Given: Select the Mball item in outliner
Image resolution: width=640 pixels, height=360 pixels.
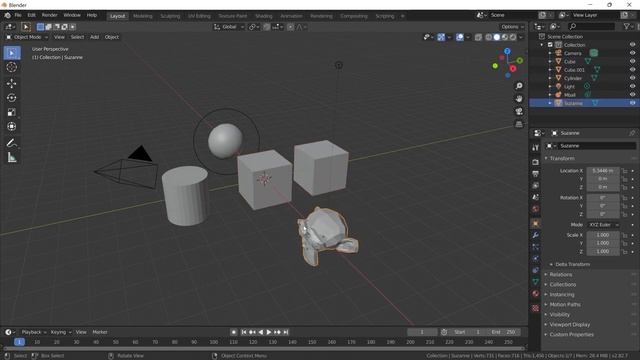Looking at the screenshot, I should (570, 95).
